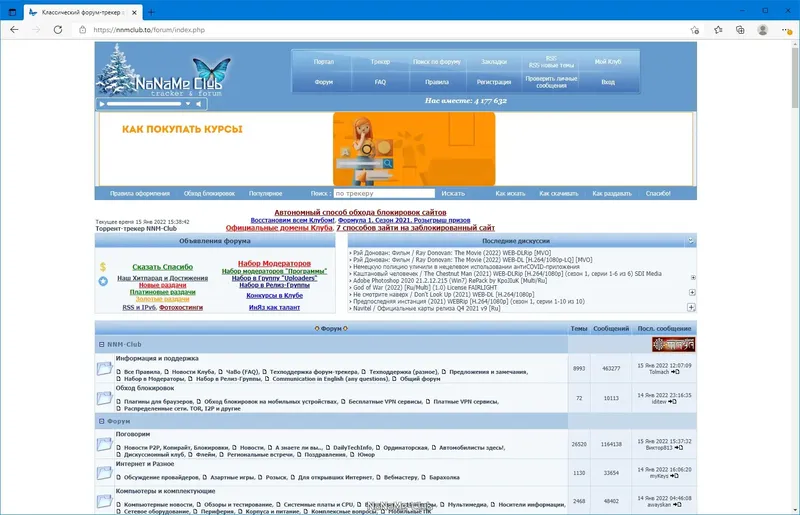
Task: Go to last post by iditew arrow icon
Action: click(672, 402)
